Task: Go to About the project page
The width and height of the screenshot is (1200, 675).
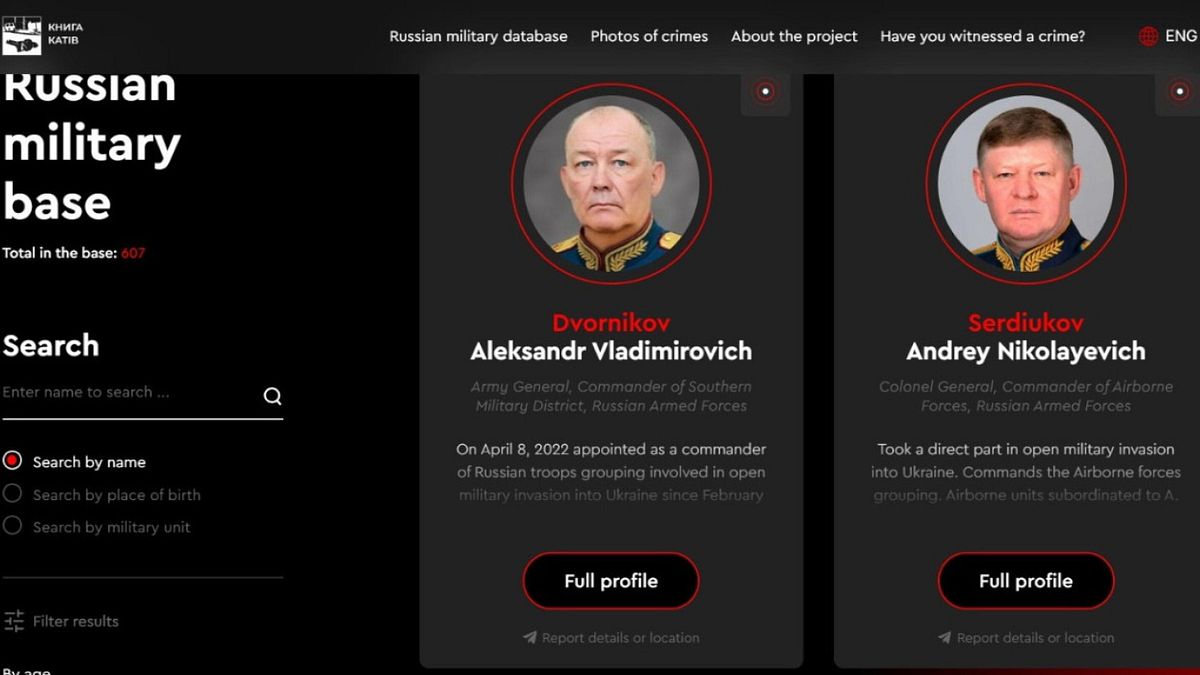Action: (794, 36)
